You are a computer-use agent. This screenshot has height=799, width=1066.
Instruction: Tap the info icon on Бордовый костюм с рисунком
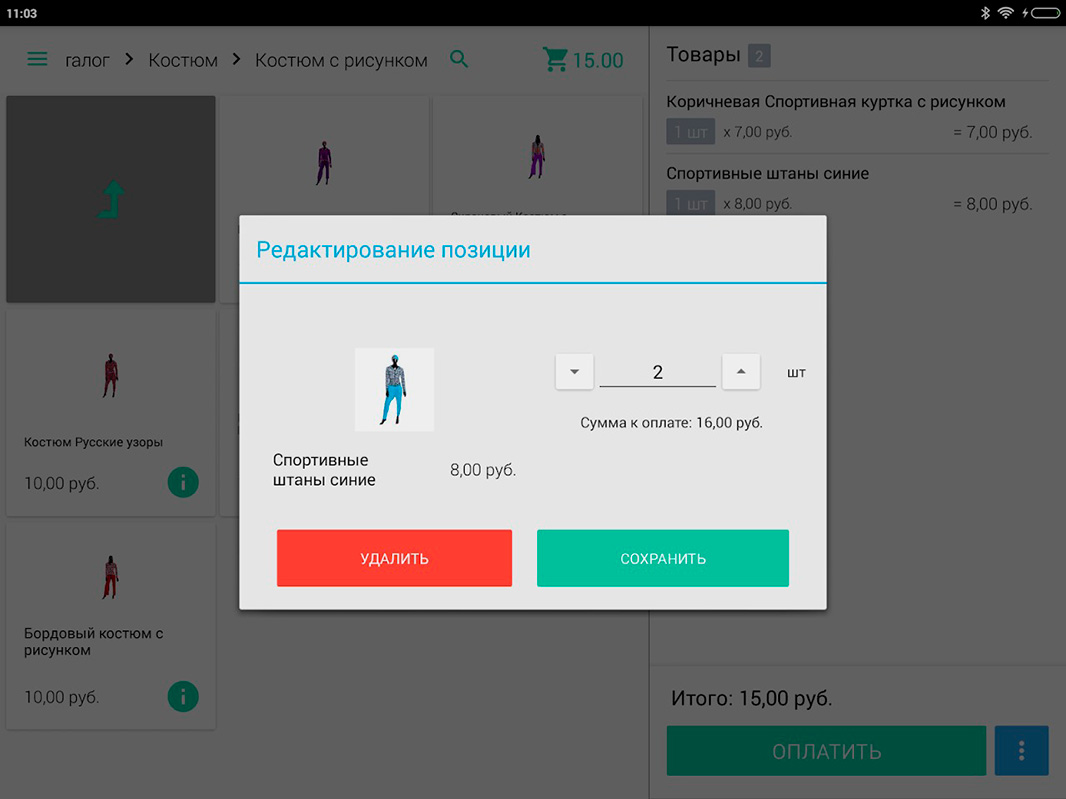click(183, 696)
